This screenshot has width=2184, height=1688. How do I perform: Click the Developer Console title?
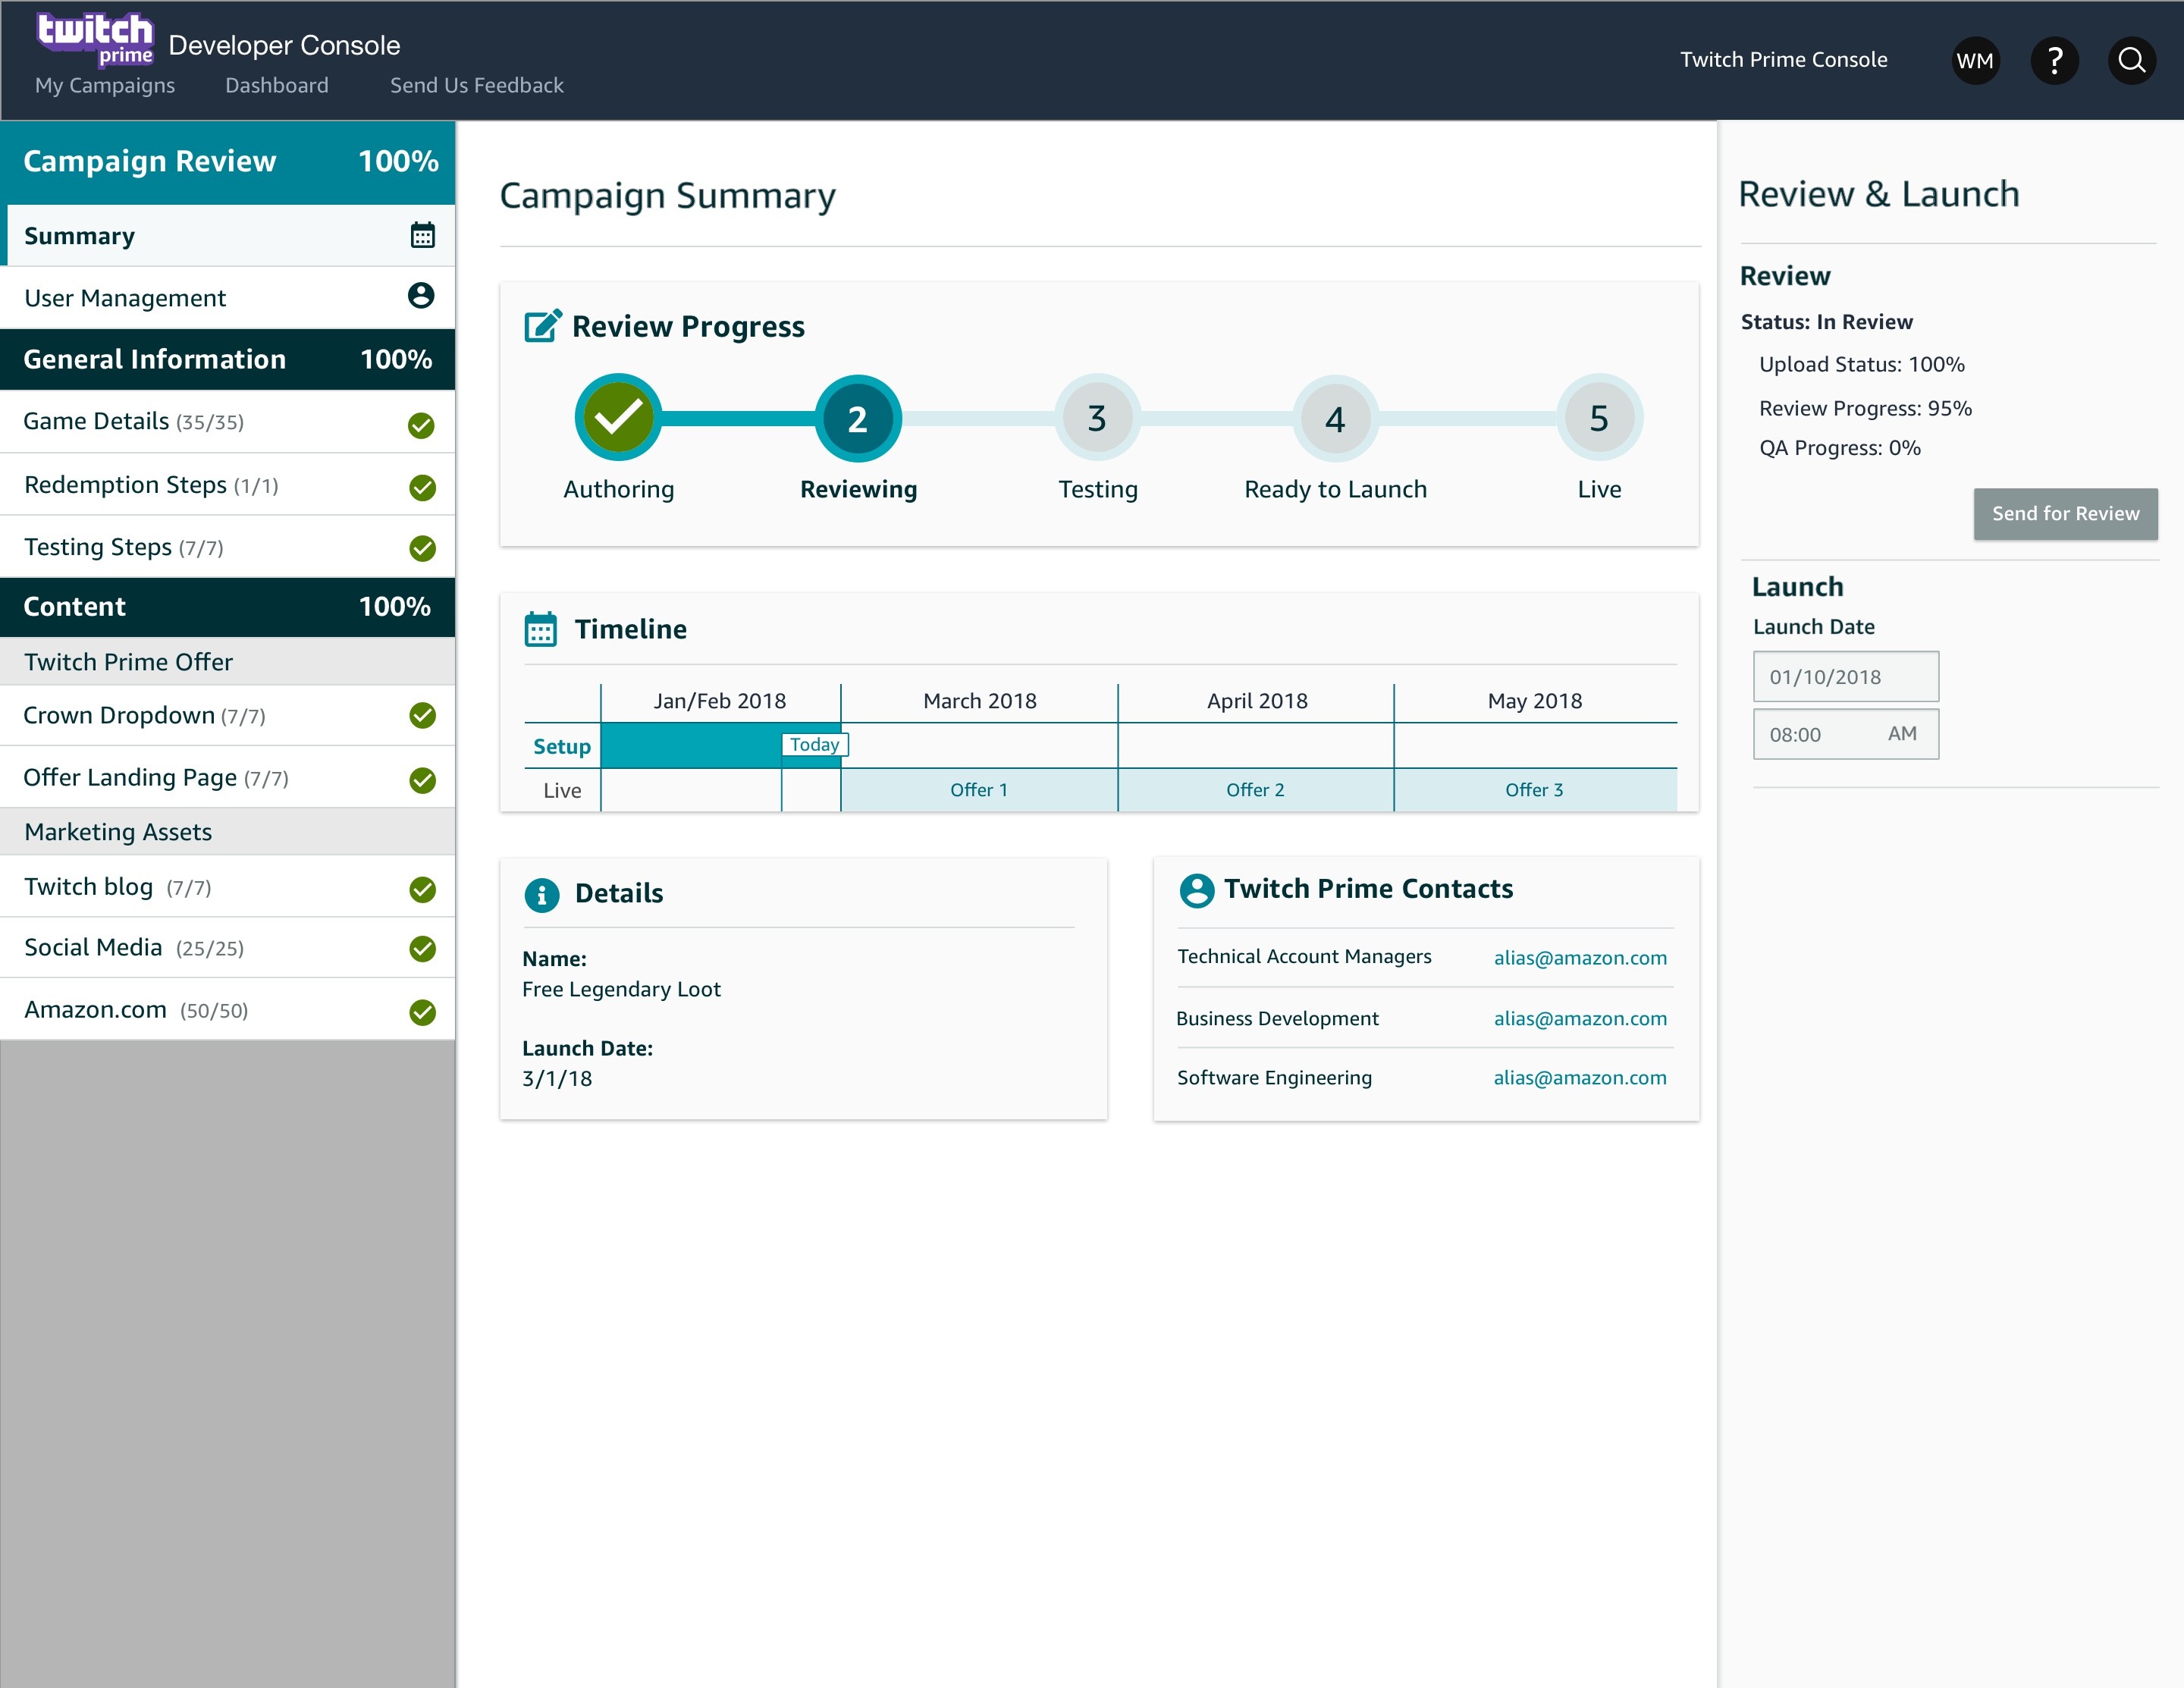point(284,45)
